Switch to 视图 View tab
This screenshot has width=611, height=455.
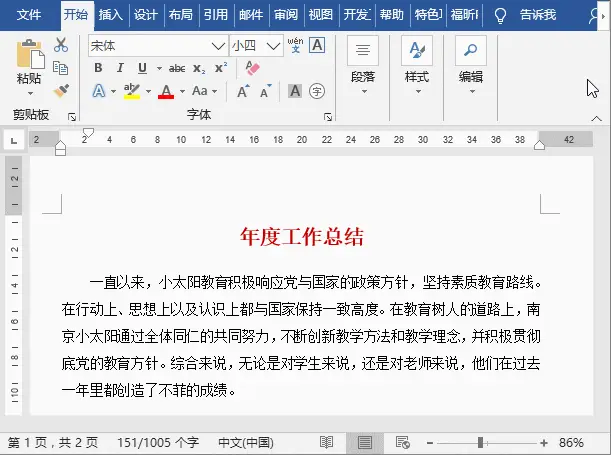[321, 15]
